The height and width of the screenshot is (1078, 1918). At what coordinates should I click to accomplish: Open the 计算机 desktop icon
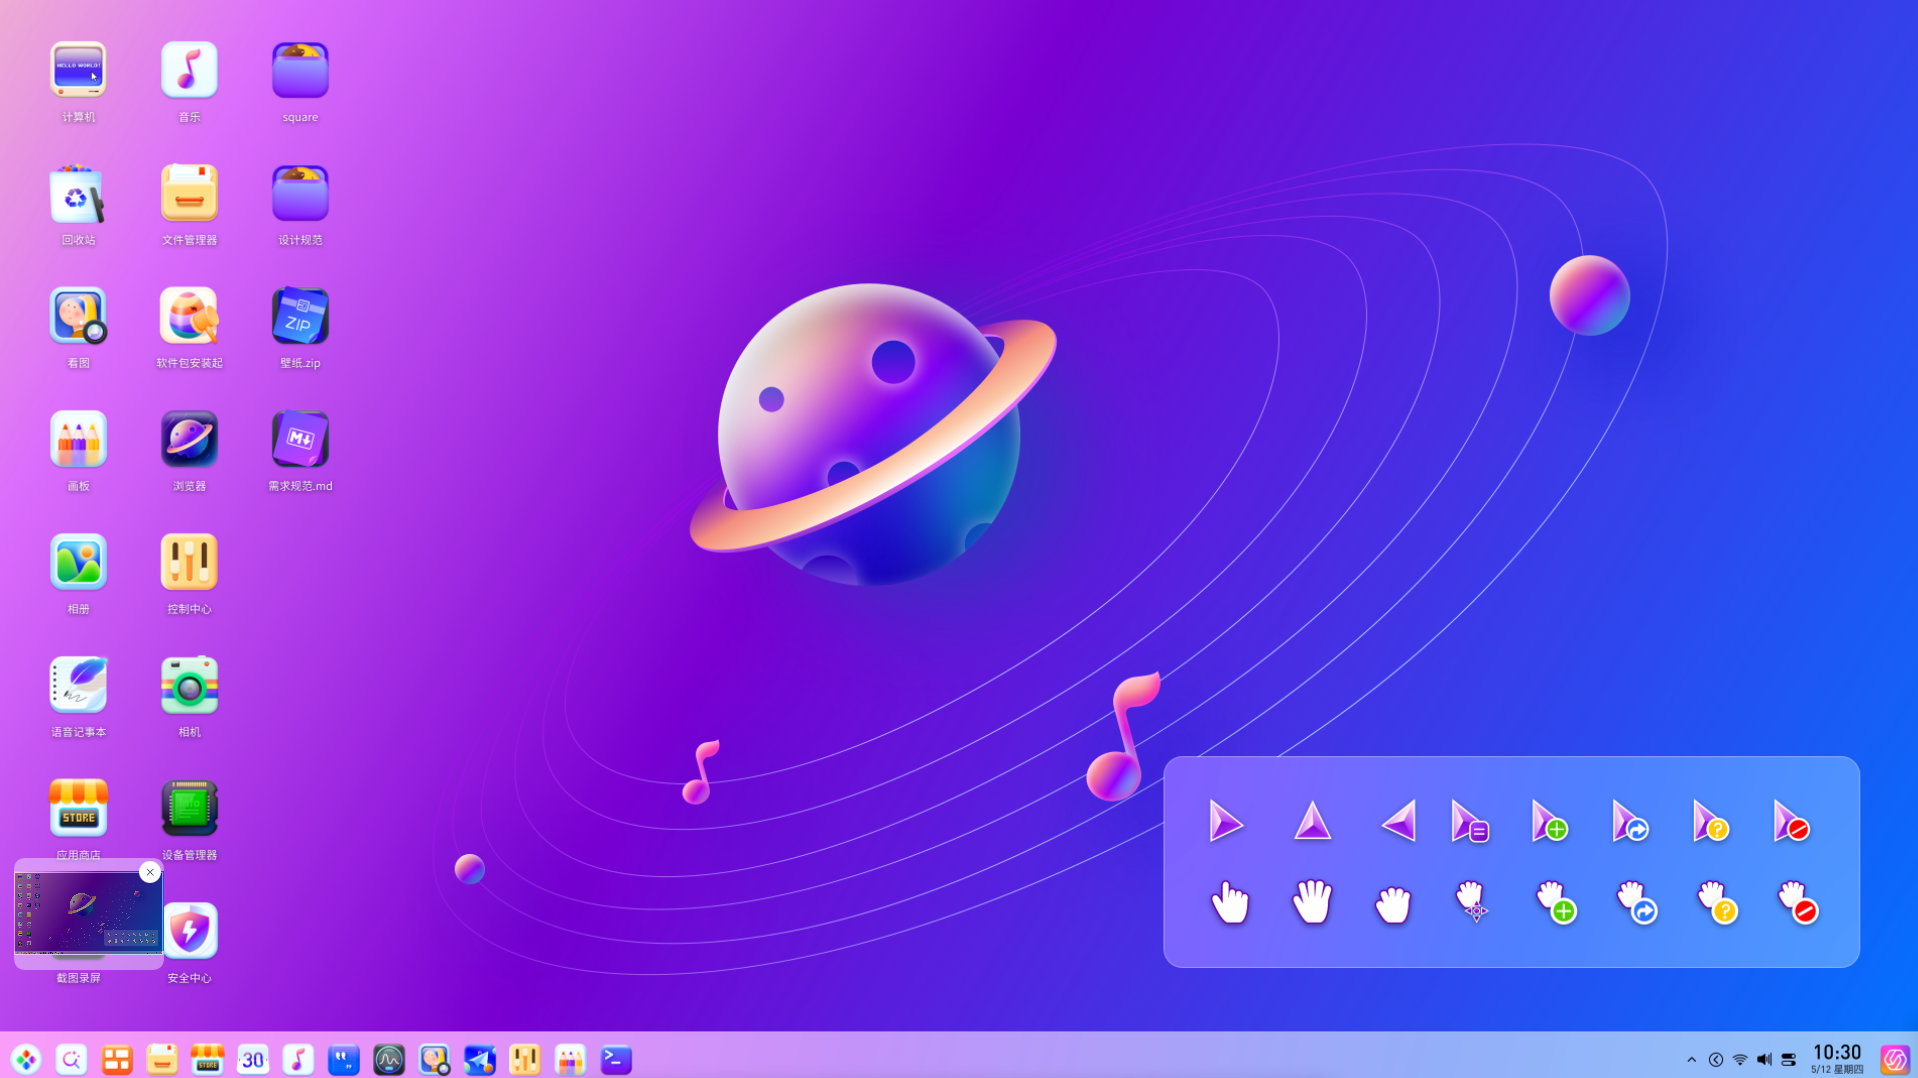(78, 70)
